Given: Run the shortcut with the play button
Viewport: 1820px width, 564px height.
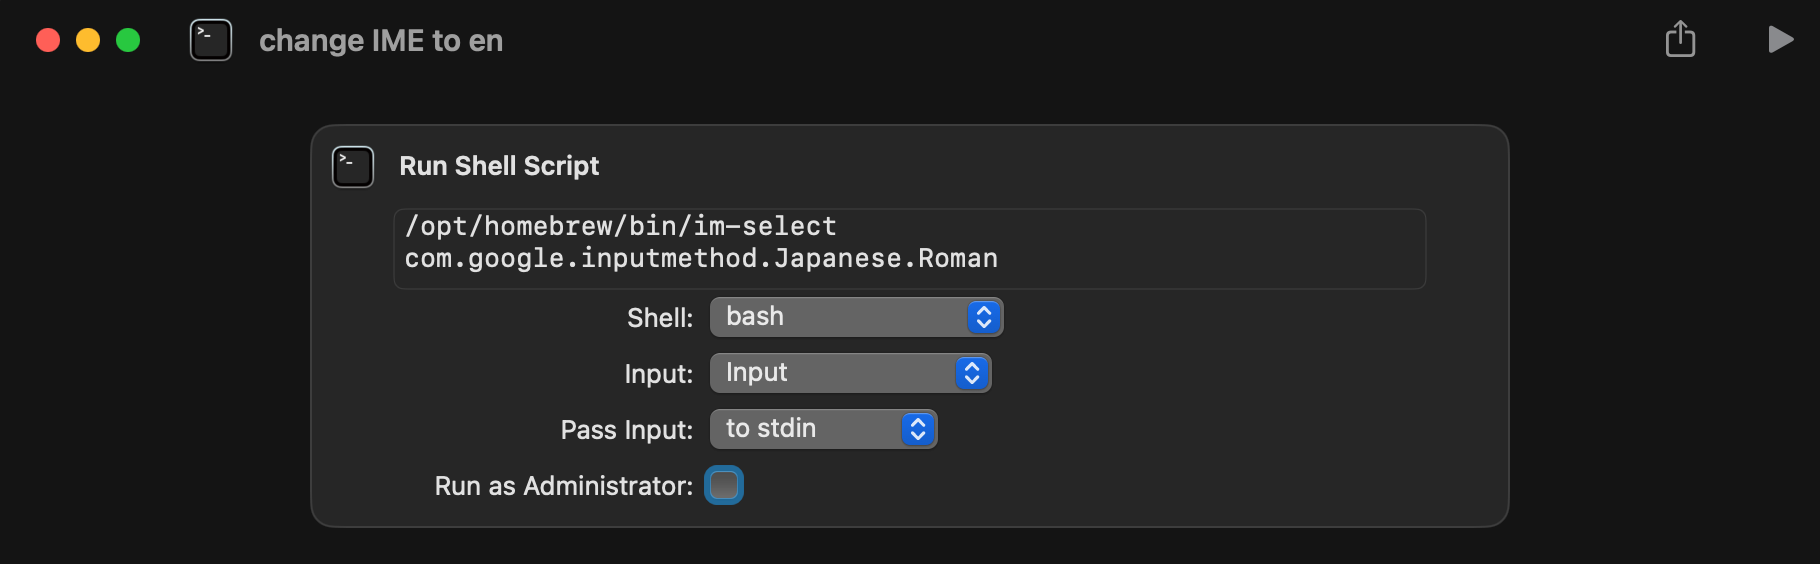Looking at the screenshot, I should click(1780, 40).
